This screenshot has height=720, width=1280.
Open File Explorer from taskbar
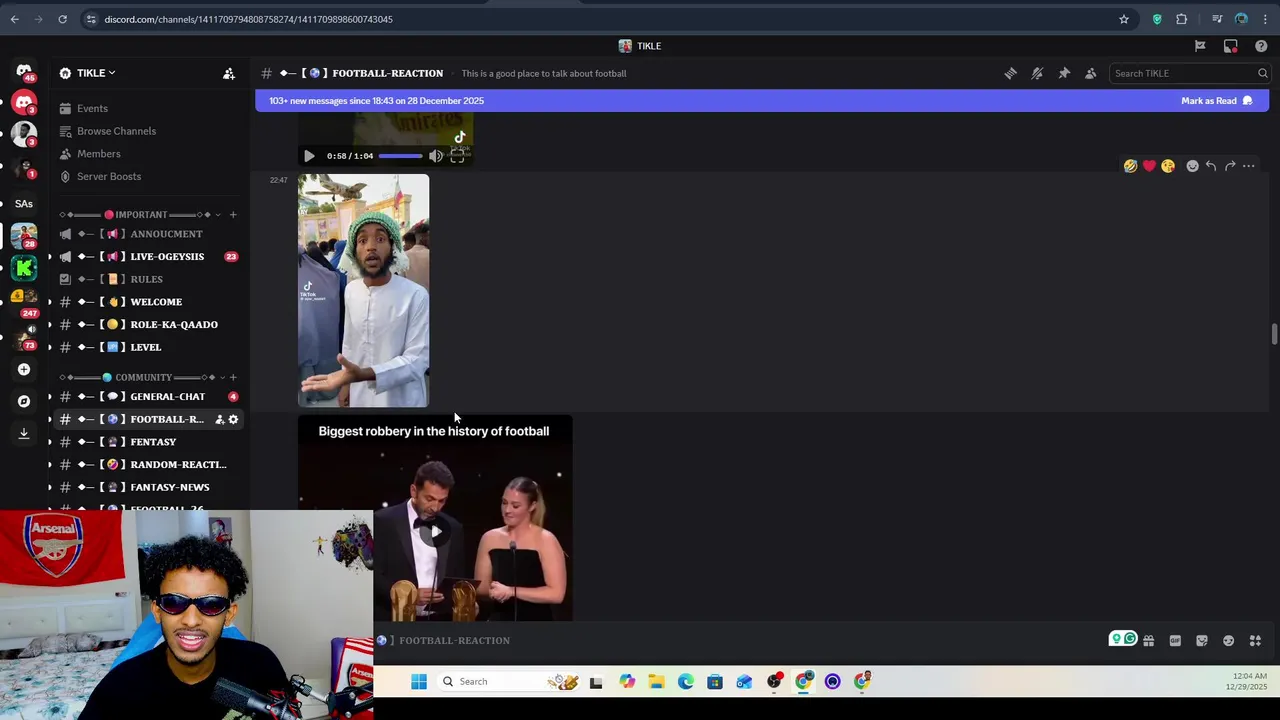tap(656, 682)
